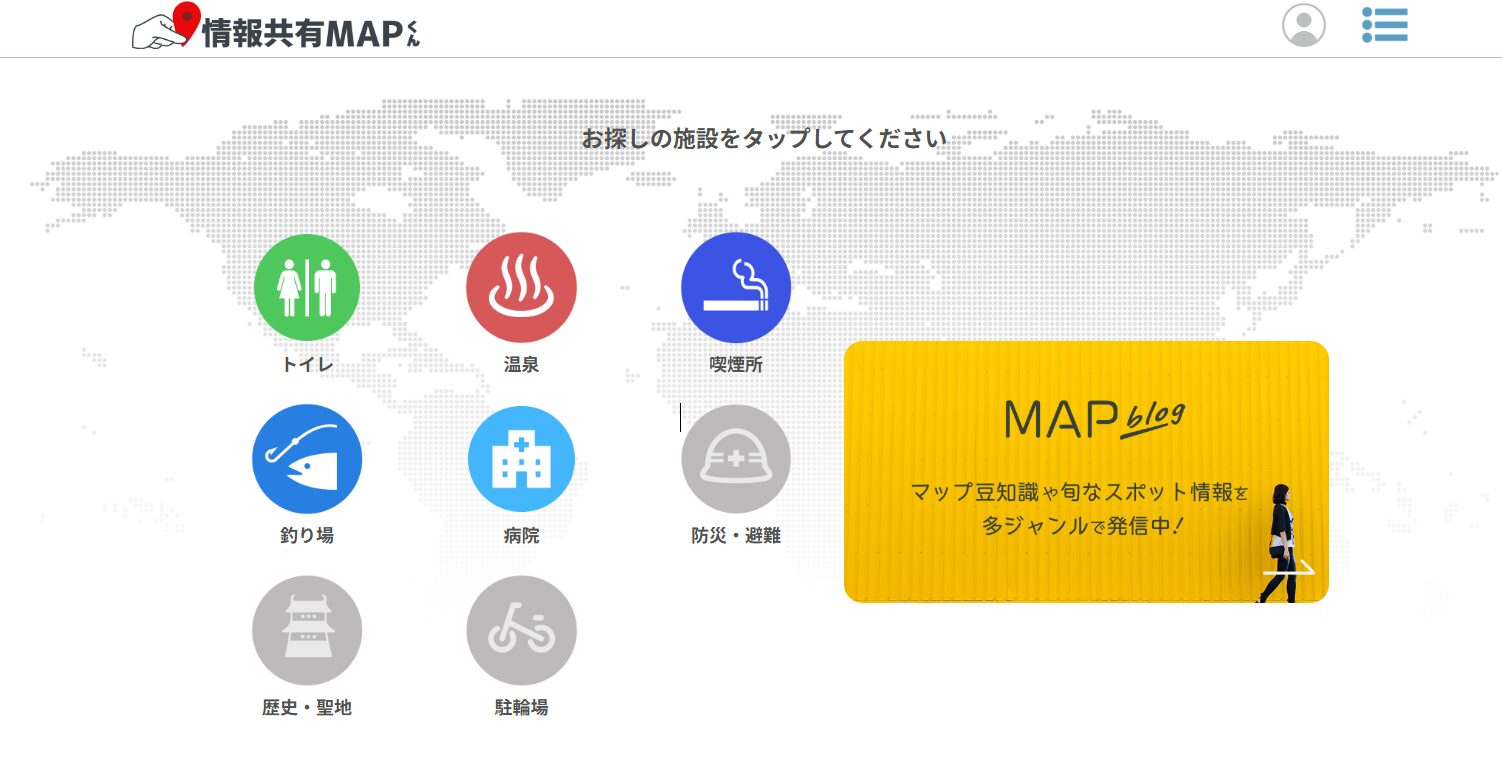Screen dimensions: 1502x773
Task: Open the gray castle history icon
Action: click(x=307, y=630)
